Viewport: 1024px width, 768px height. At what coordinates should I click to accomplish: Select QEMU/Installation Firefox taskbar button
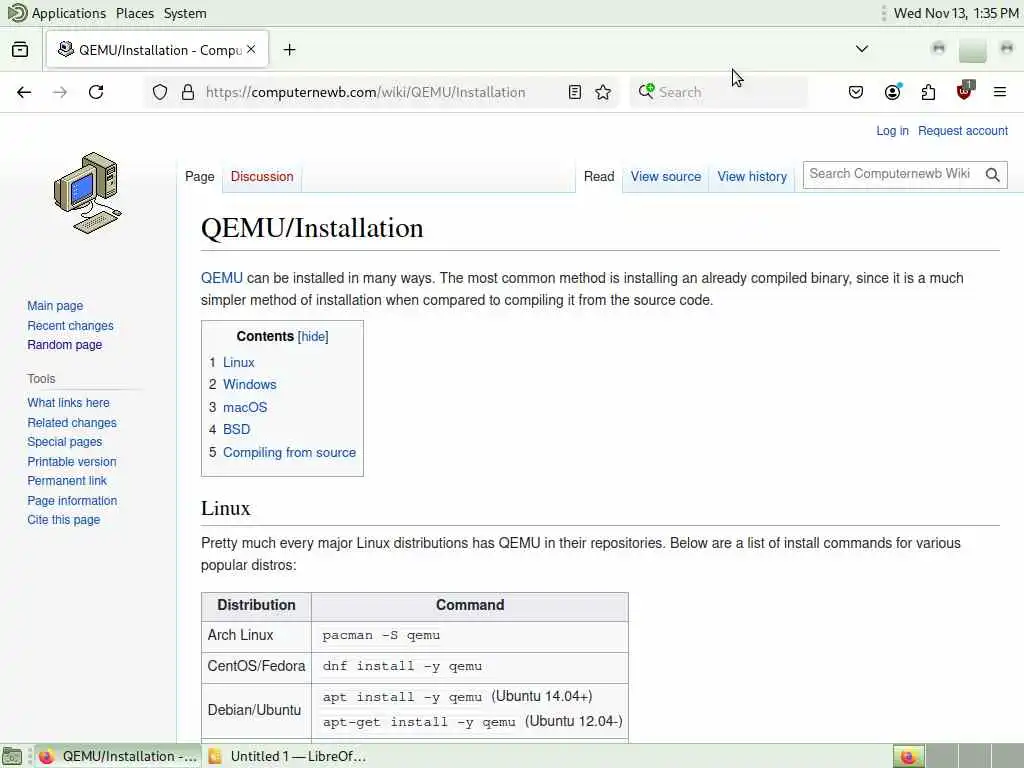coord(118,756)
